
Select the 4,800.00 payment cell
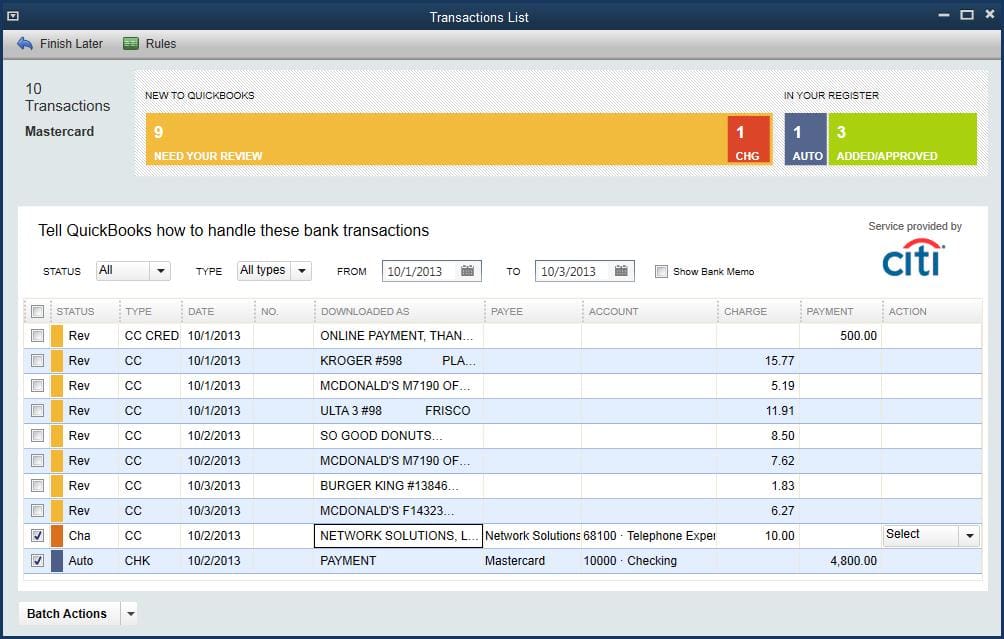[840, 560]
